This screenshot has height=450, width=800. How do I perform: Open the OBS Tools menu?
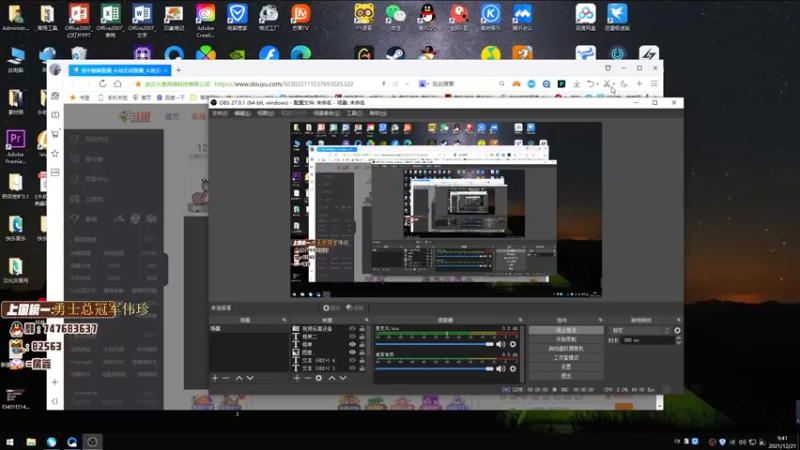click(x=355, y=113)
